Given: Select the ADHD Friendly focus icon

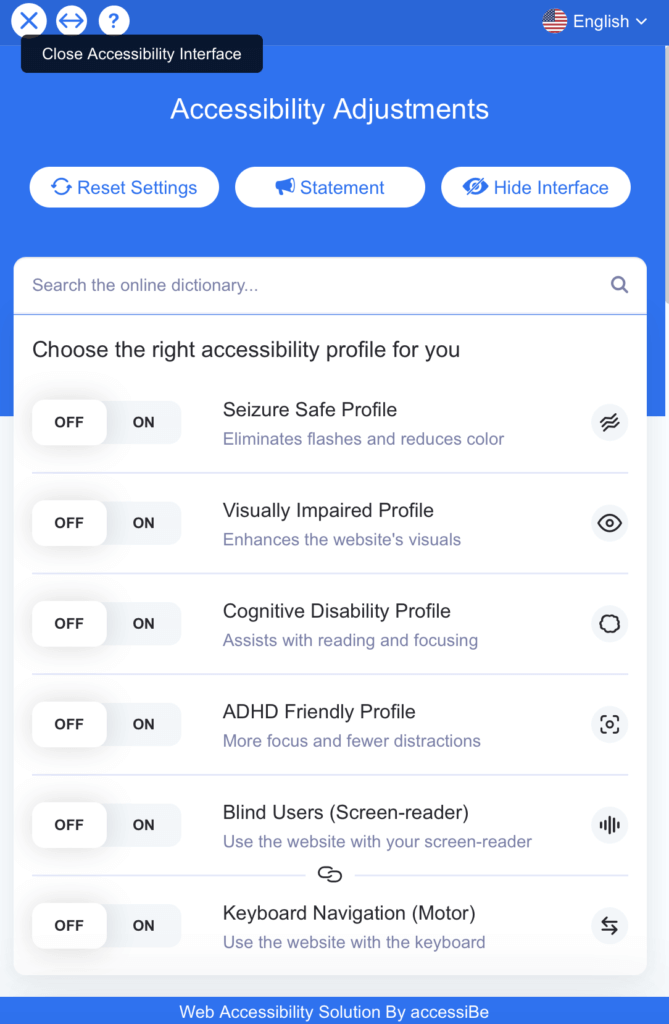Looking at the screenshot, I should tap(609, 724).
